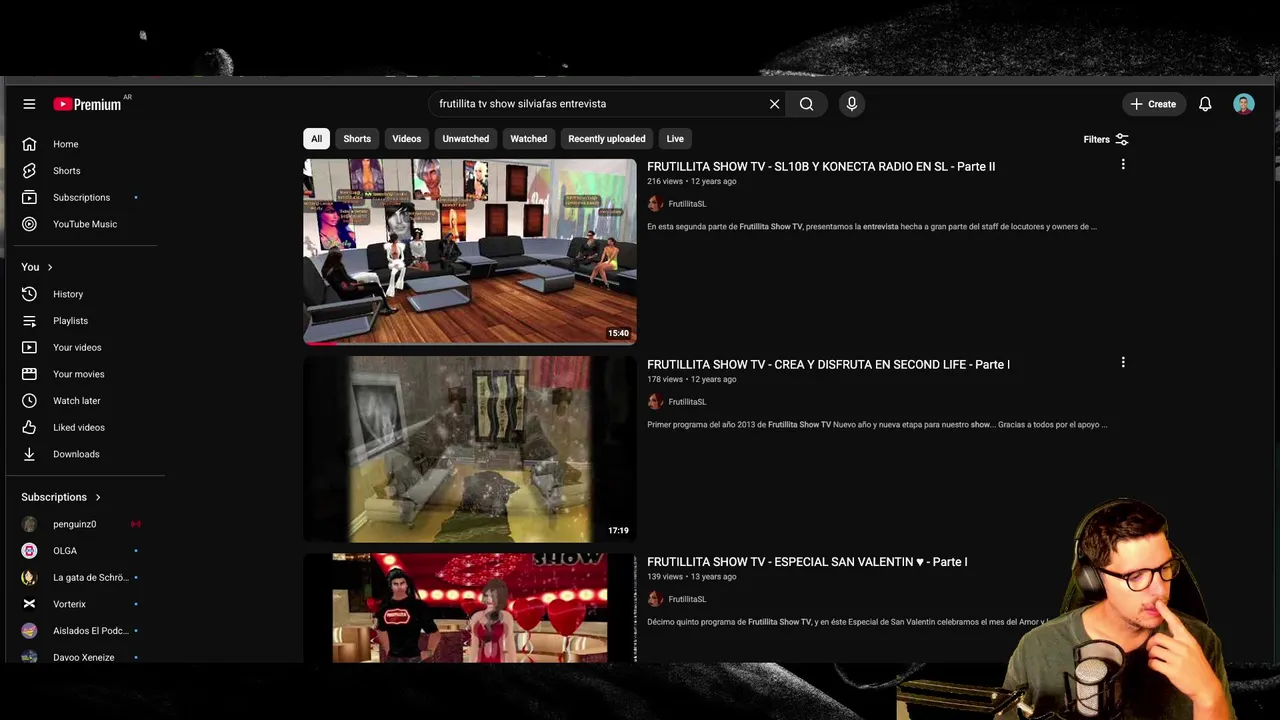Open the notifications bell
The image size is (1280, 720).
(x=1205, y=104)
